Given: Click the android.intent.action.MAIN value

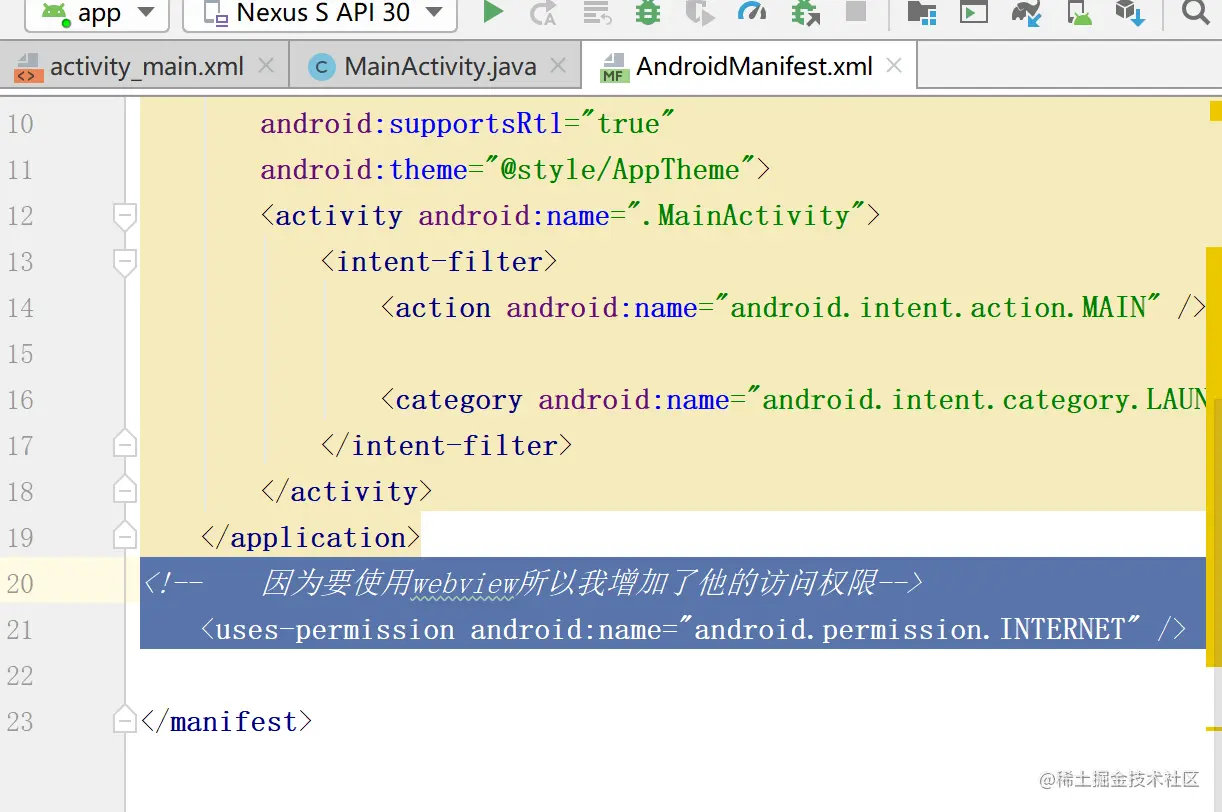Looking at the screenshot, I should (x=937, y=307).
